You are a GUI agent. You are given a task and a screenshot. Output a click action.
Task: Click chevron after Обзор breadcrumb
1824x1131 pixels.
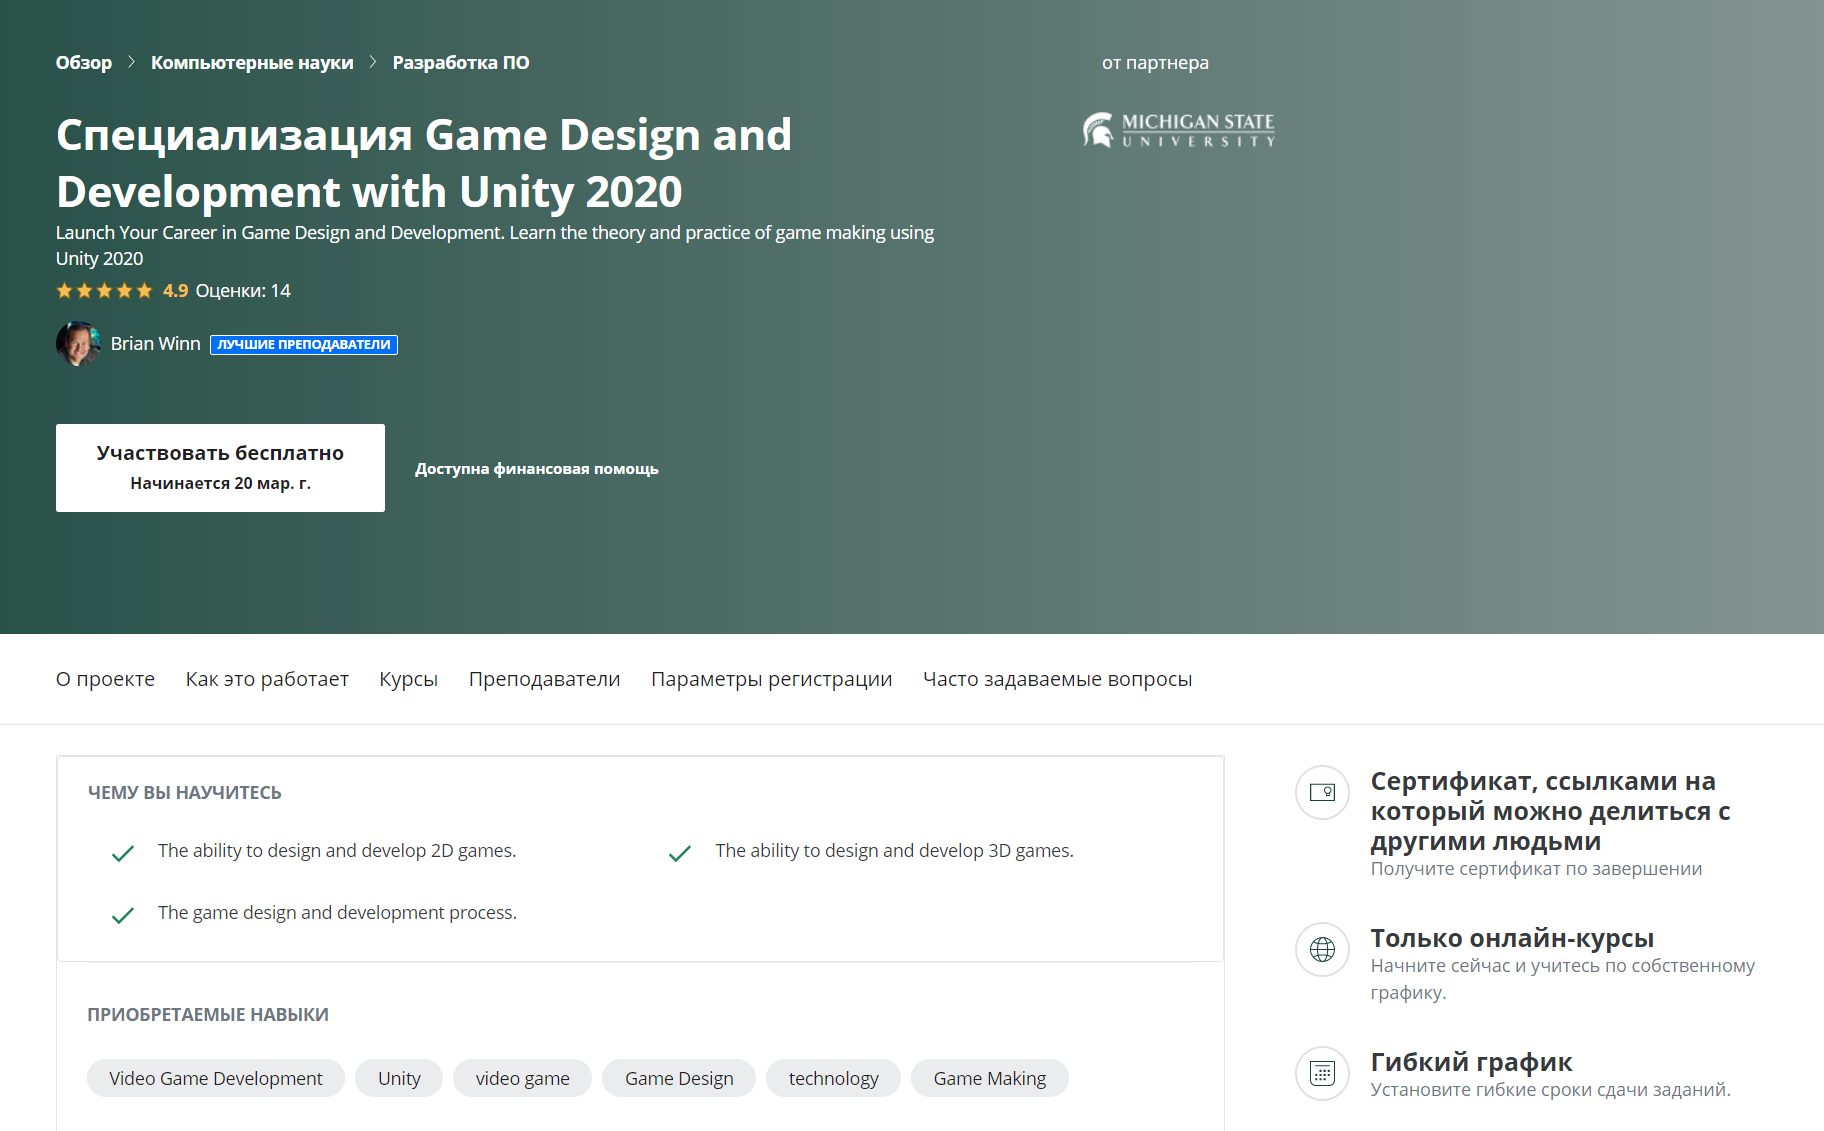click(x=131, y=62)
